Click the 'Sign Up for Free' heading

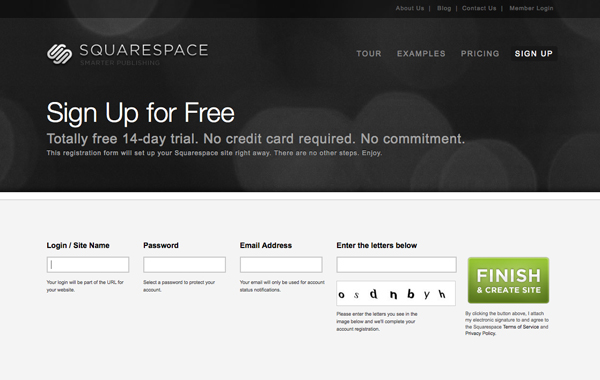click(x=140, y=113)
